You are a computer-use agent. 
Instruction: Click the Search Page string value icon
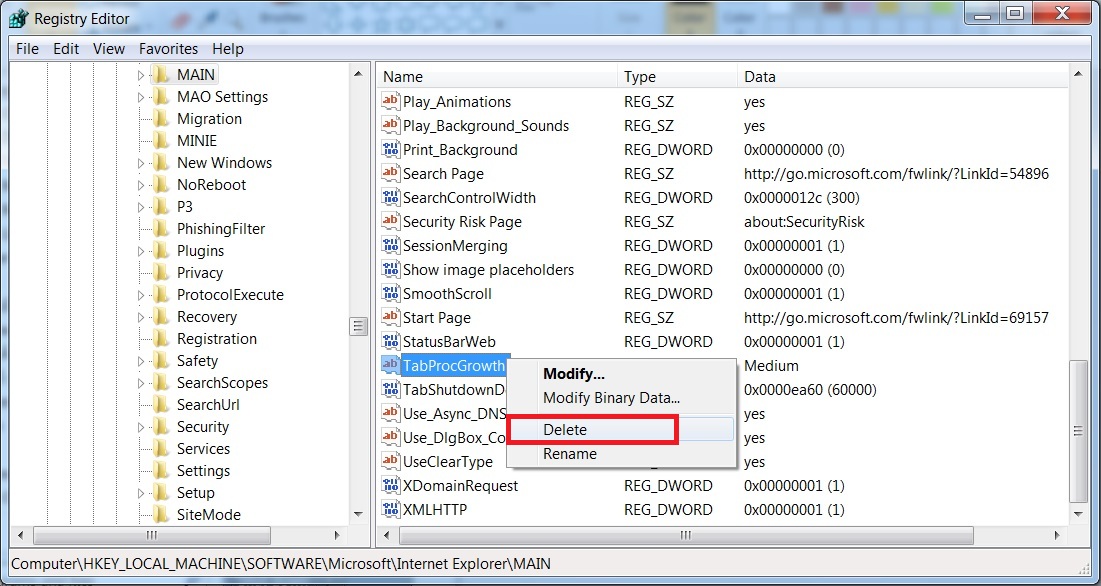click(x=391, y=174)
